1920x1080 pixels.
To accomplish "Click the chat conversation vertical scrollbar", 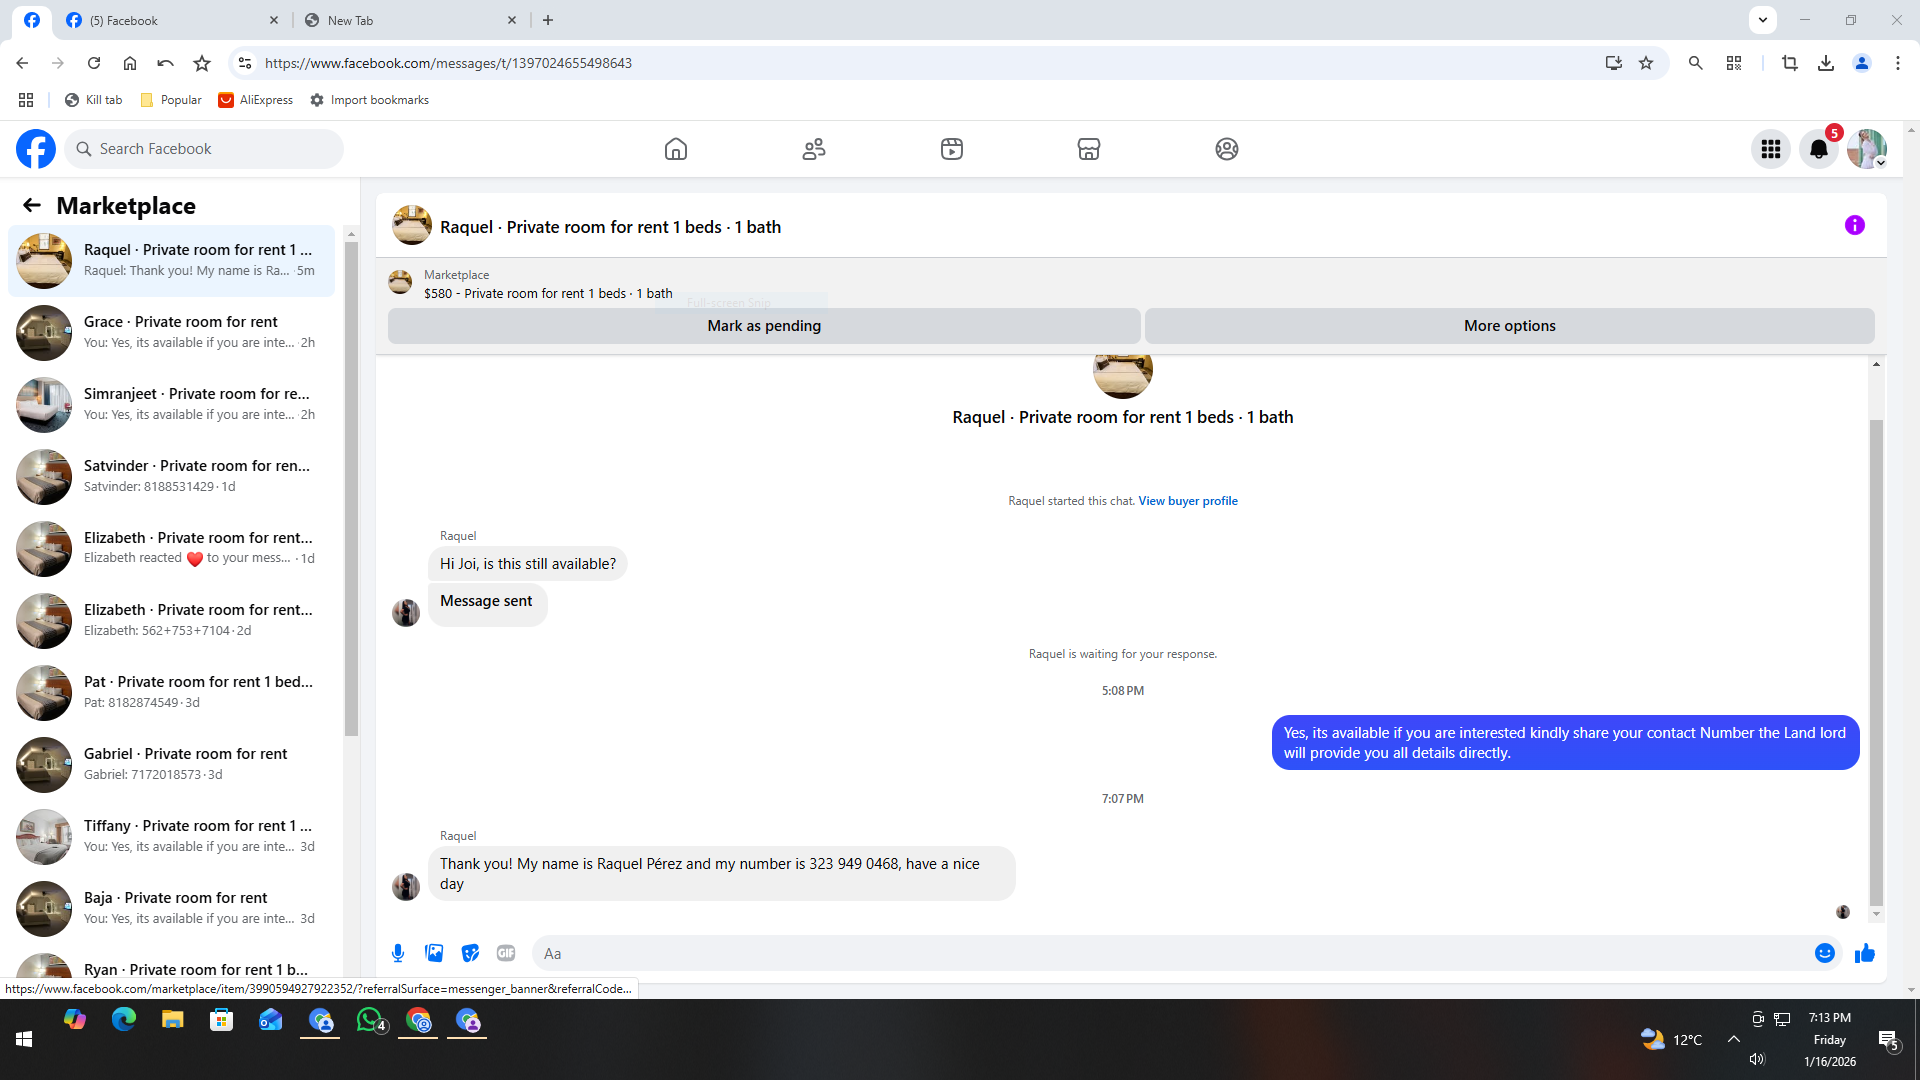I will coord(1876,660).
